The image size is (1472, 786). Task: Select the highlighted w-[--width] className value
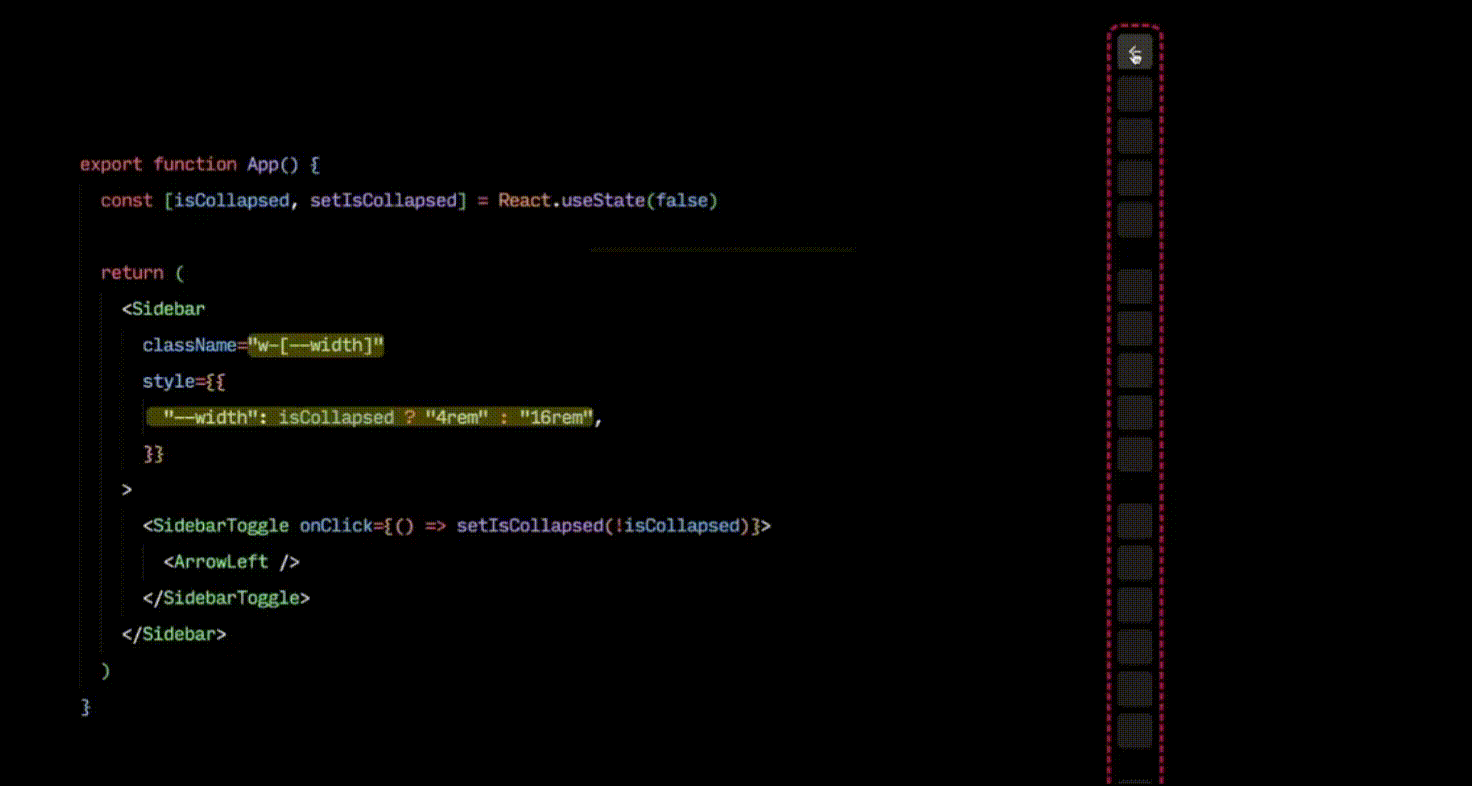(x=316, y=345)
